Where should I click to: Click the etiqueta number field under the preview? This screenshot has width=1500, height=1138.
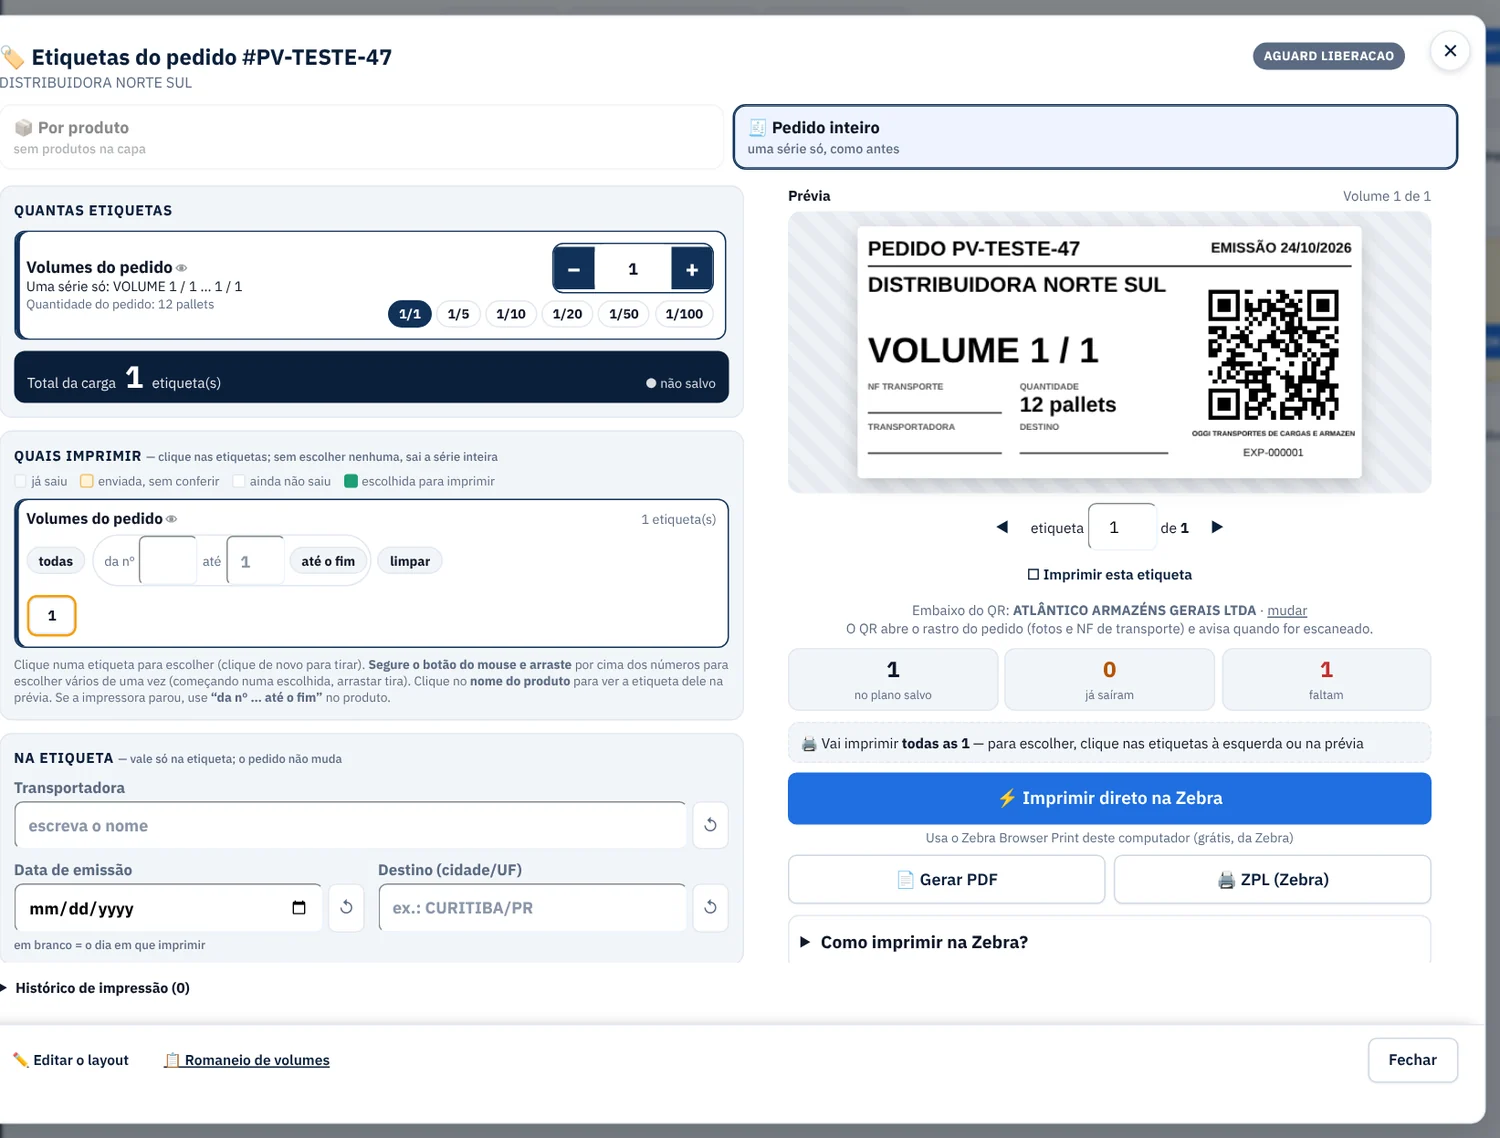click(1122, 527)
